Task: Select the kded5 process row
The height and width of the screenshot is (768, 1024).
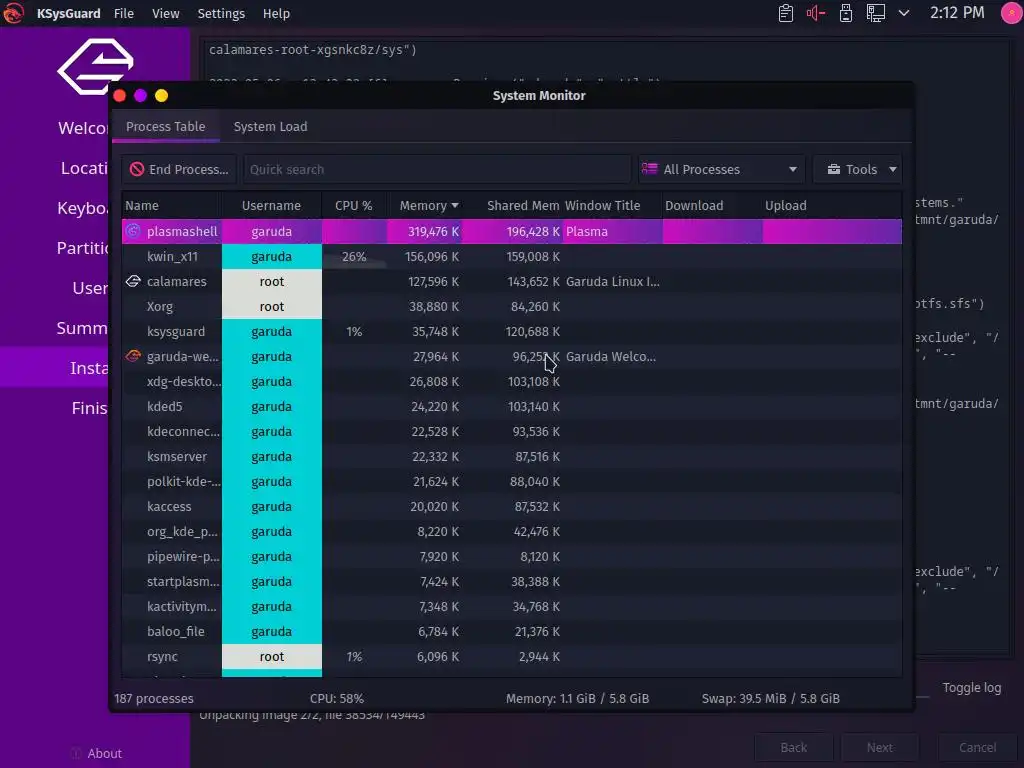Action: point(511,406)
